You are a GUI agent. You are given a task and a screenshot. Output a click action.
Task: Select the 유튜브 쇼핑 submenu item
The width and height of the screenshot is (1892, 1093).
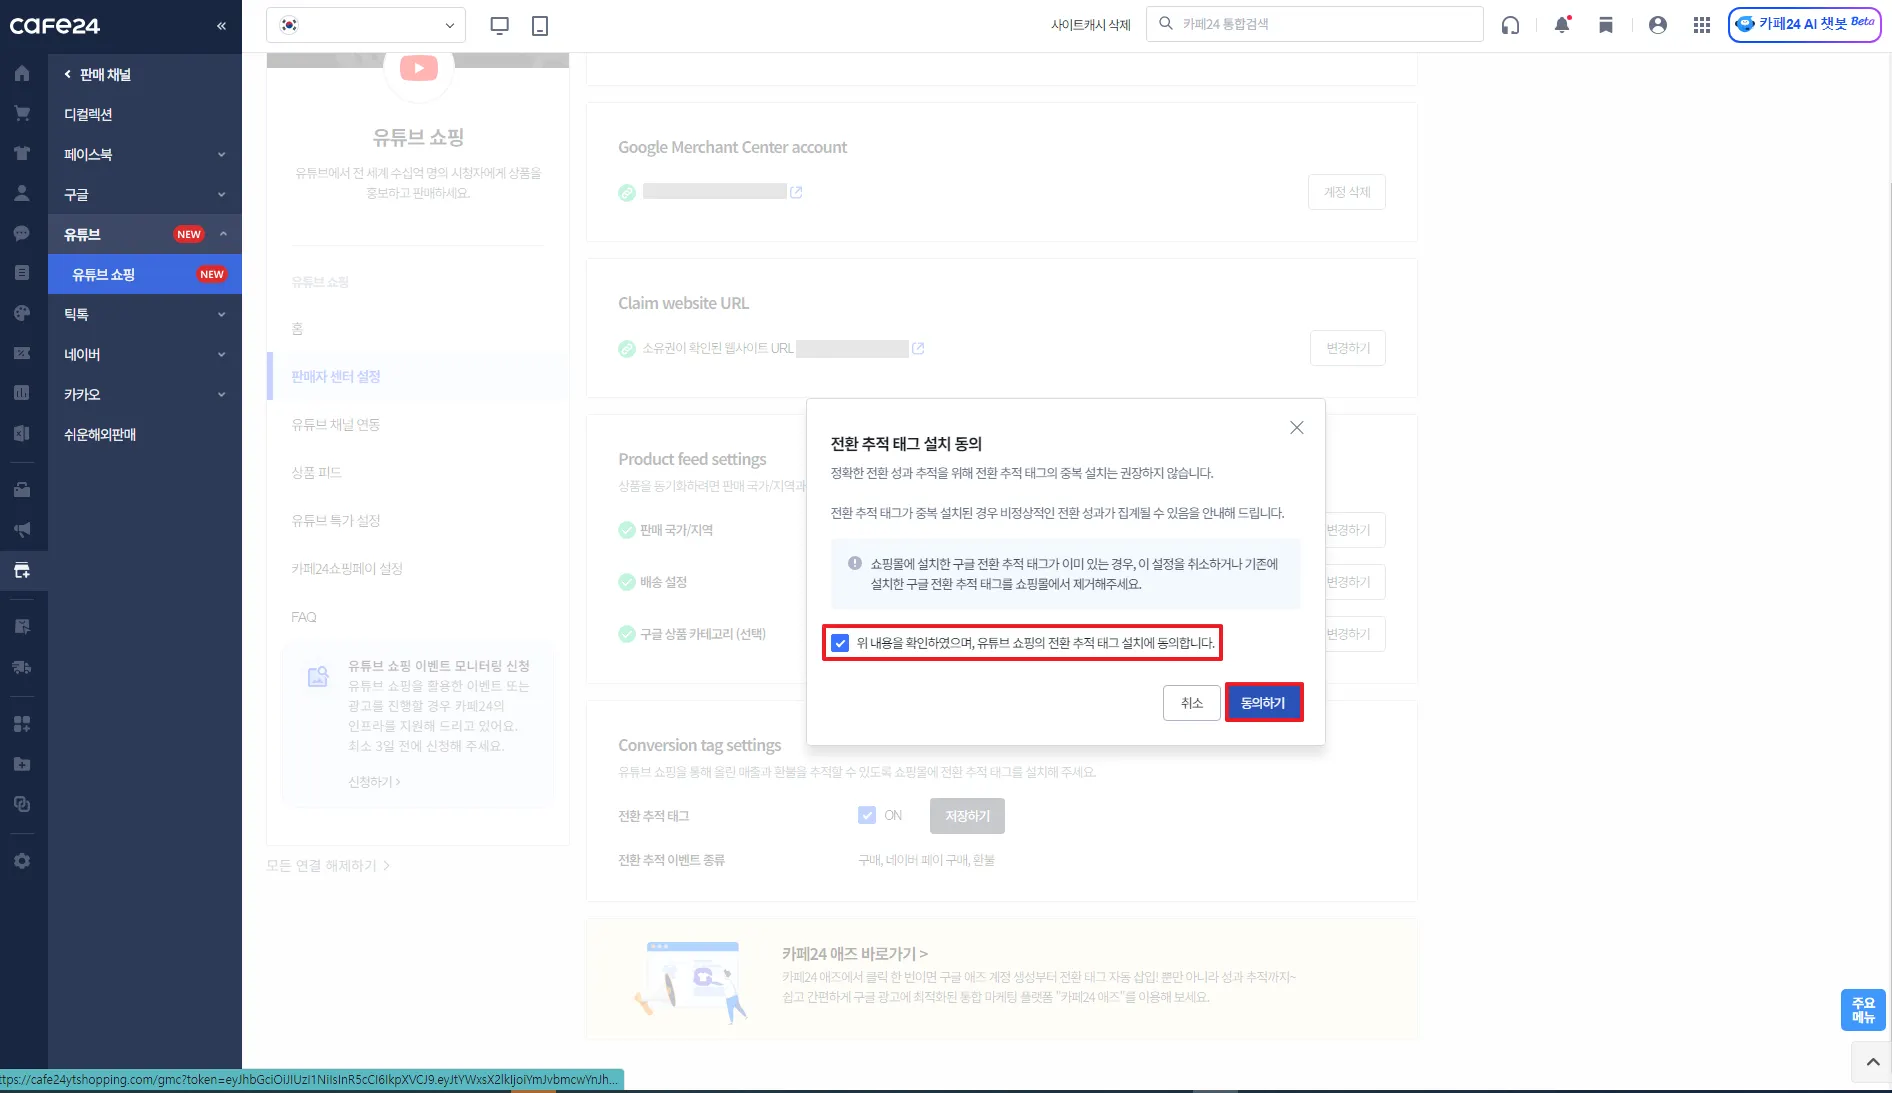tap(145, 274)
